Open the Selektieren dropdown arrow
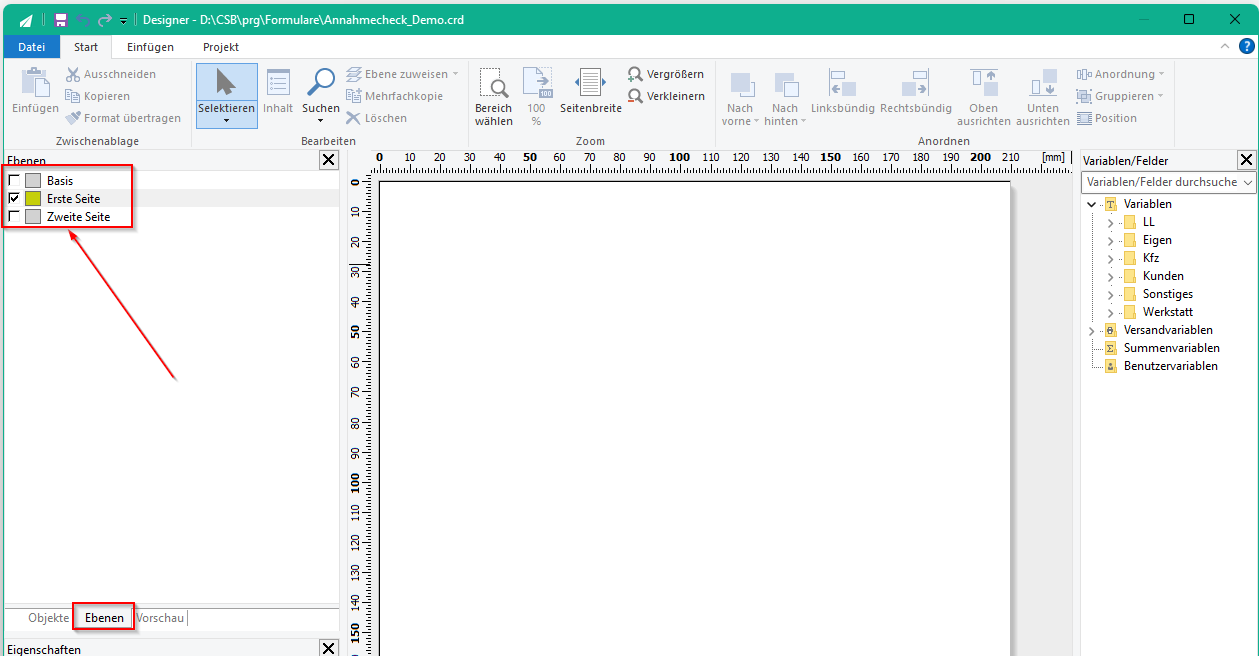The height and width of the screenshot is (656, 1259). click(x=226, y=121)
